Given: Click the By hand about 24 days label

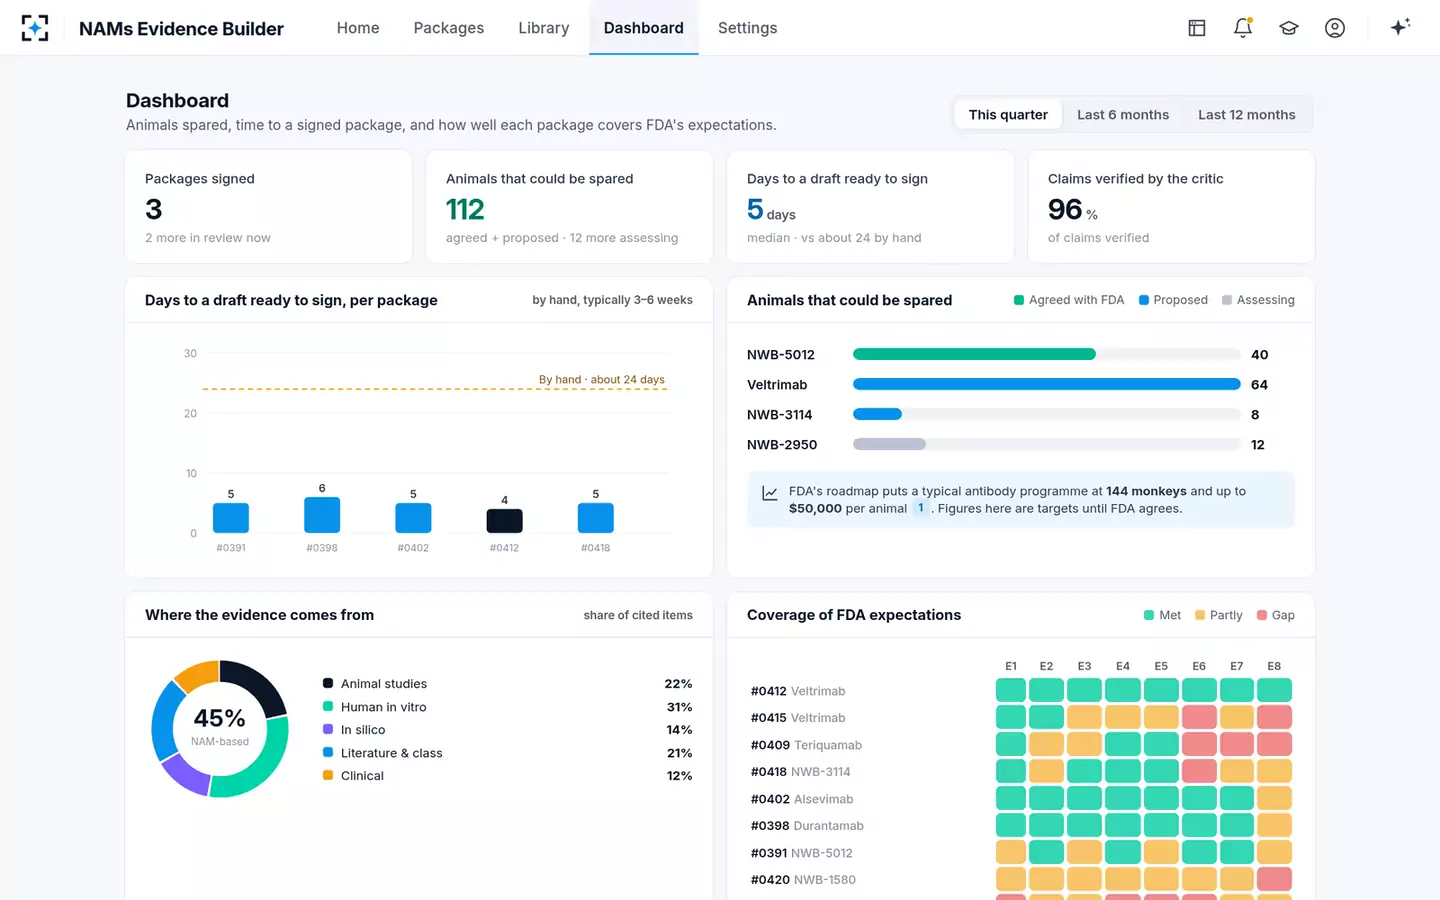Looking at the screenshot, I should [x=602, y=380].
